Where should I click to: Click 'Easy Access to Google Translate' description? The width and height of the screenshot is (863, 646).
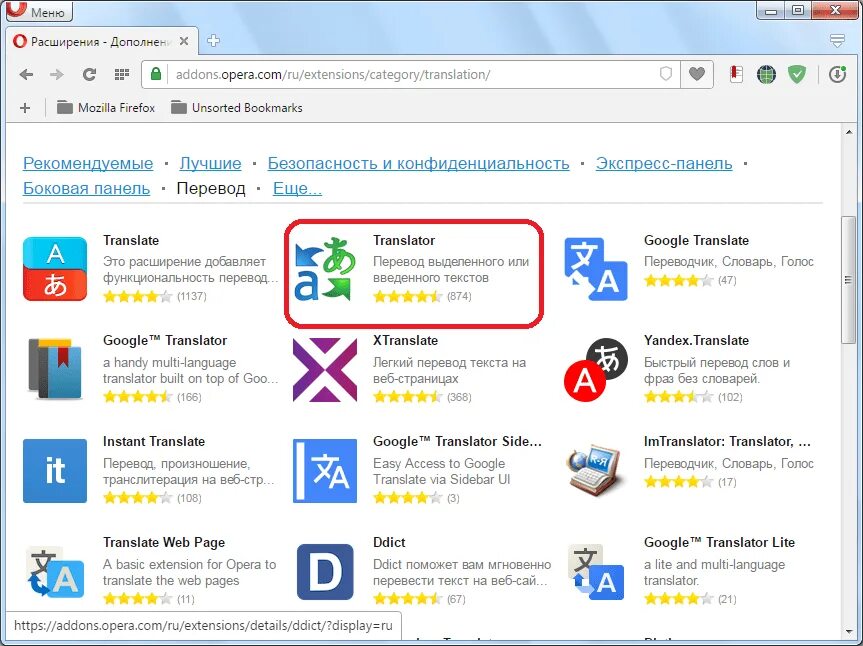[441, 471]
